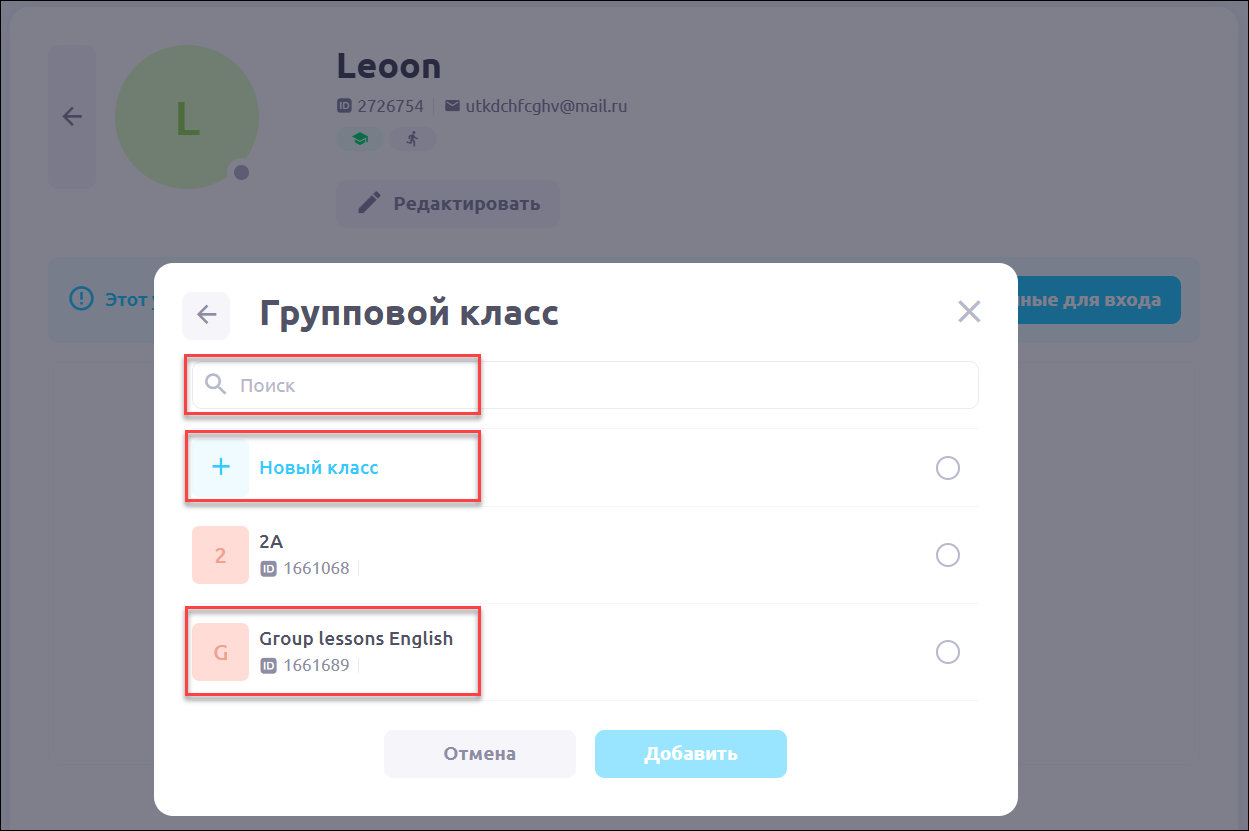Click the 2A class avatar tile
This screenshot has width=1249, height=831.
(x=220, y=555)
